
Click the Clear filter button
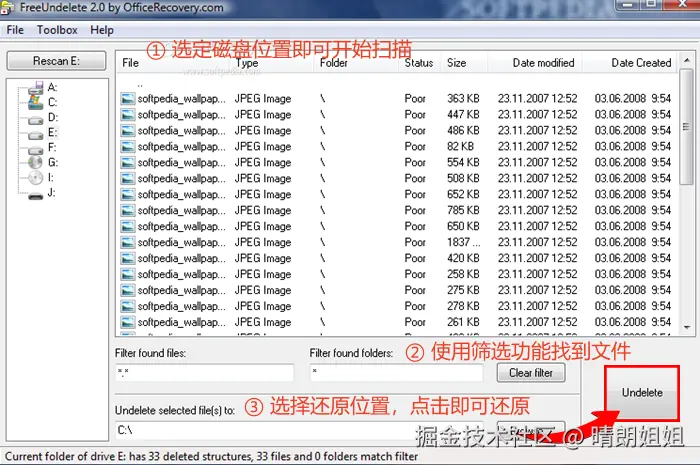pos(531,373)
